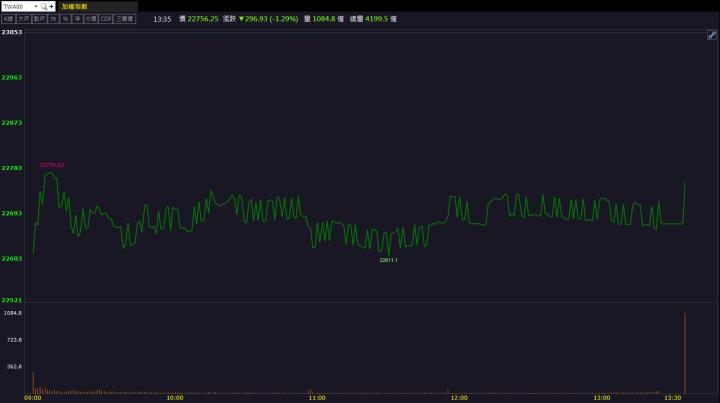Click the TWA00 symbol input field
Image resolution: width=720 pixels, height=403 pixels.
17,6
